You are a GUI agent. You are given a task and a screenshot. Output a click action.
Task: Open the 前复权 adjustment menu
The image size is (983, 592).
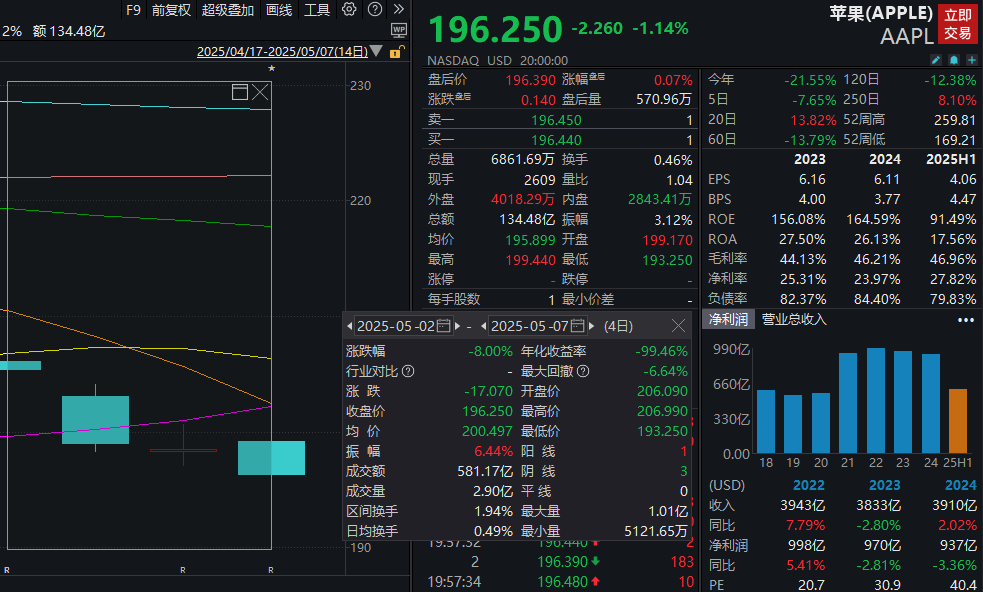pos(171,10)
